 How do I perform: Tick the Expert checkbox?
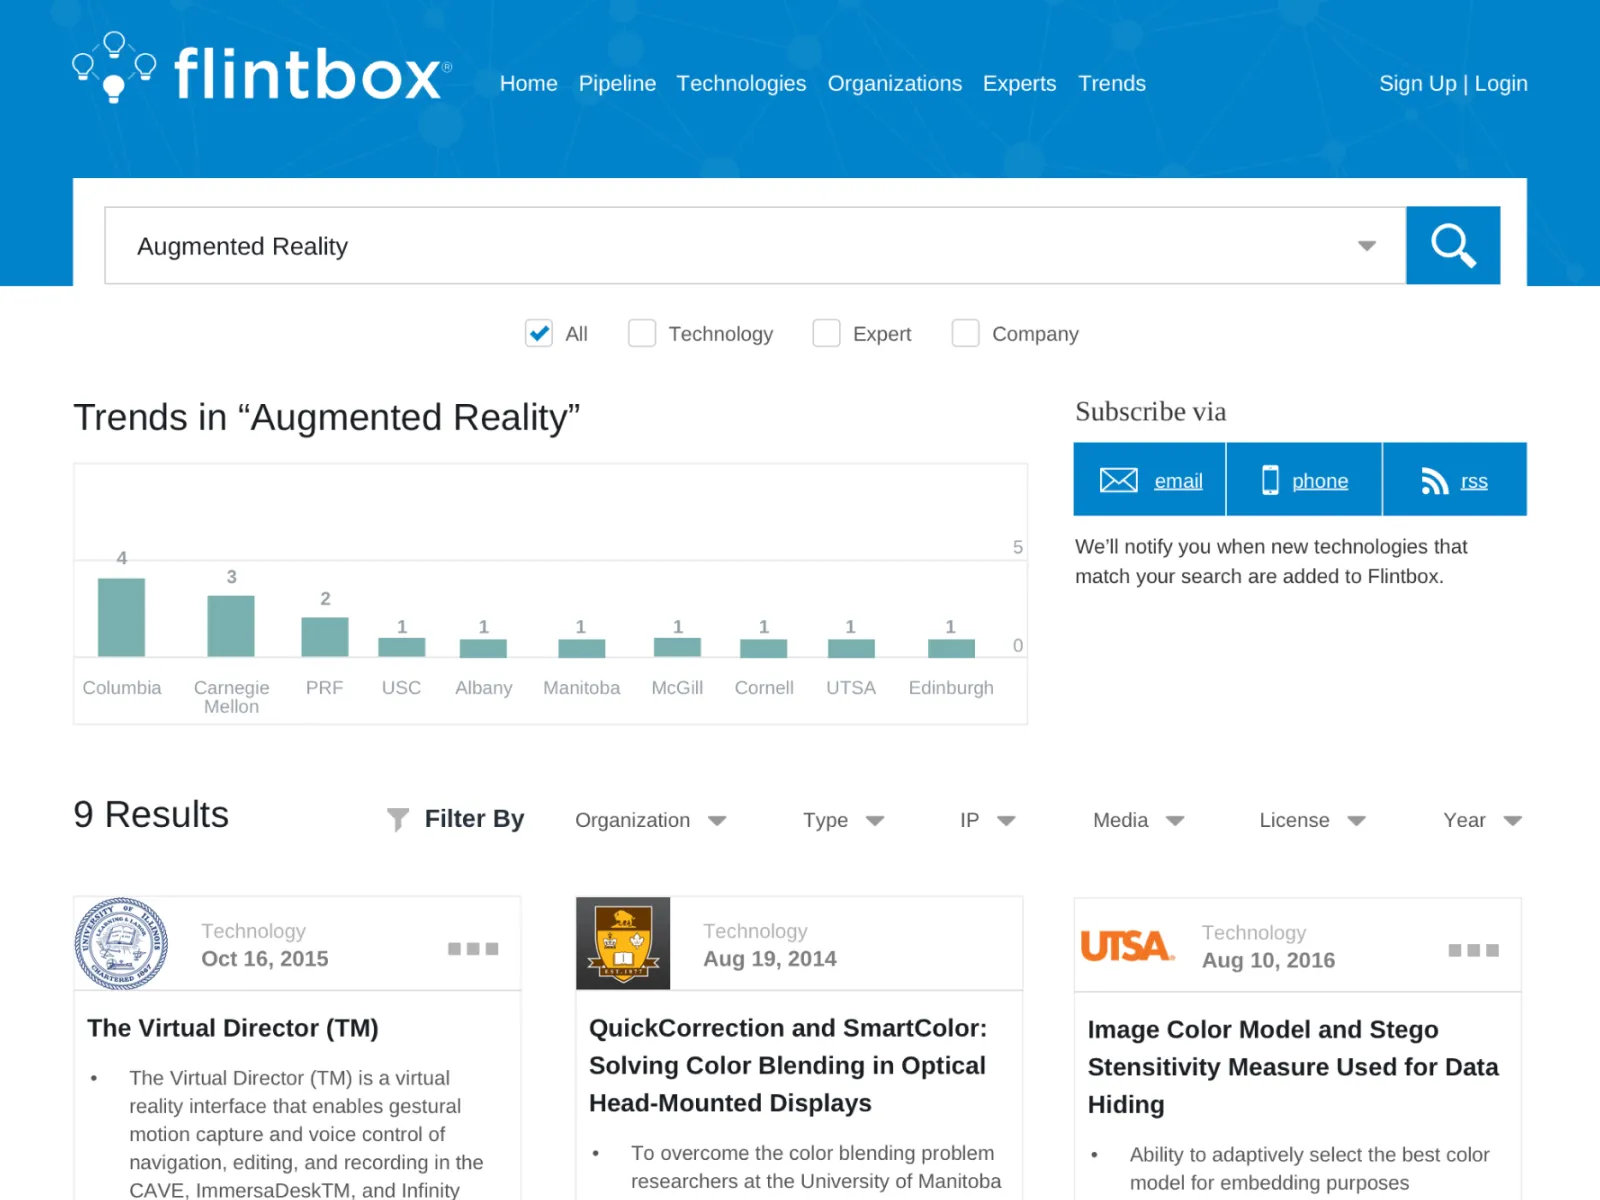pyautogui.click(x=826, y=334)
